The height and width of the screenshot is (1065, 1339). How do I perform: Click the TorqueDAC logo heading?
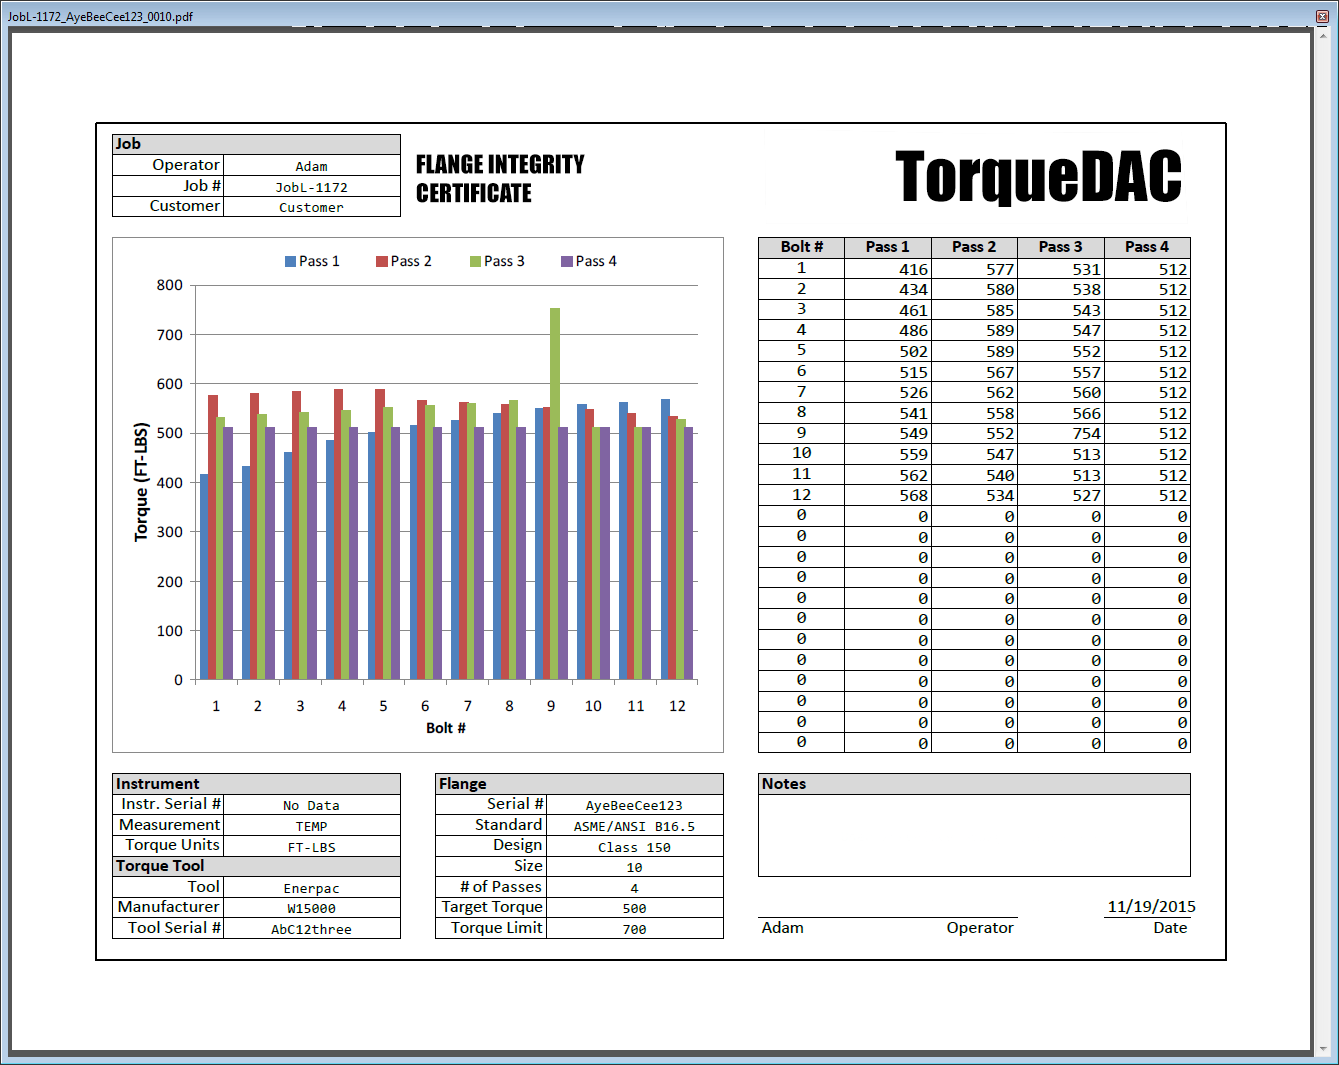(1038, 177)
